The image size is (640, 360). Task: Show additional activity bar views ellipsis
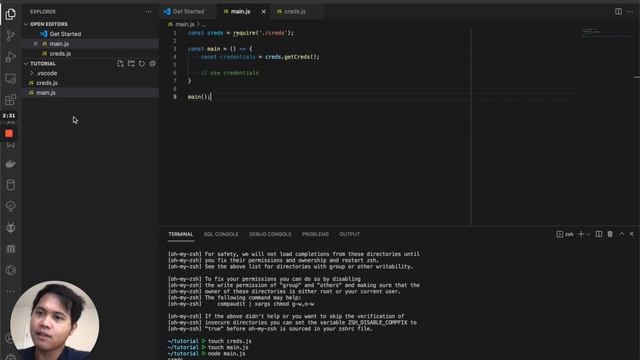11,291
